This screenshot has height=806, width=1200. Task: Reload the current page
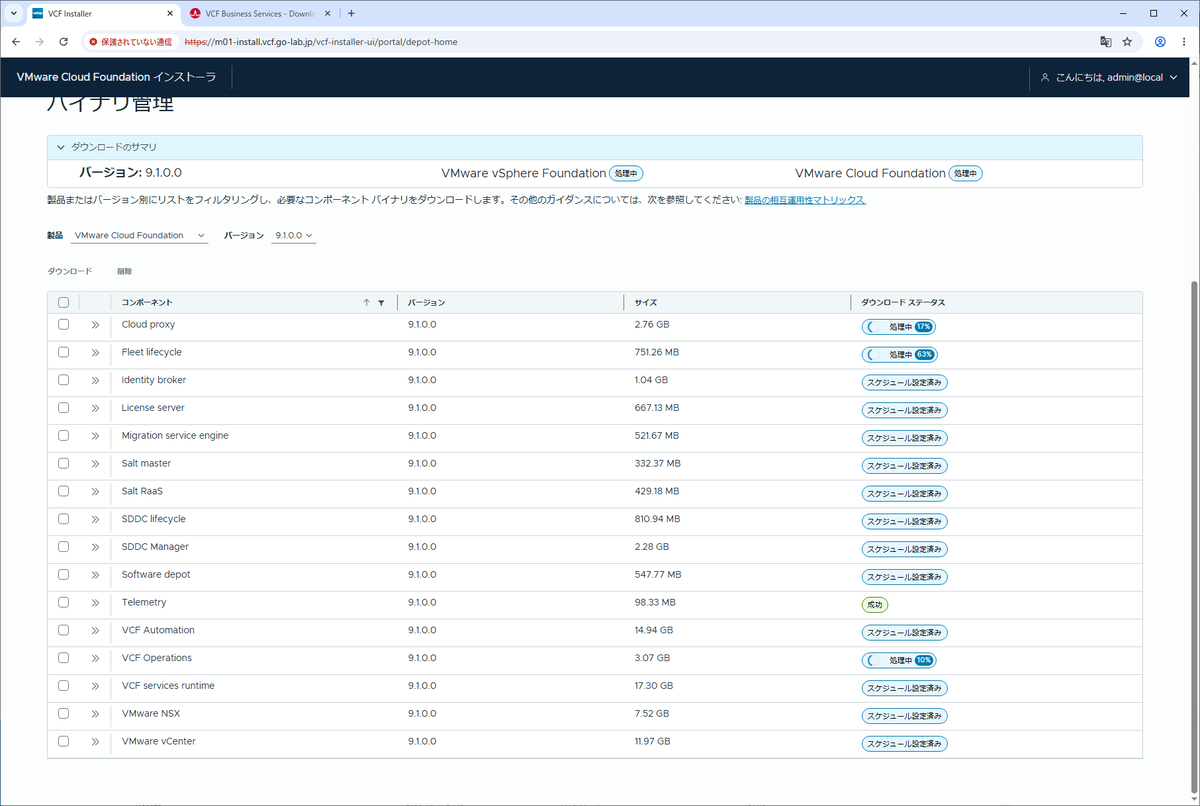63,42
